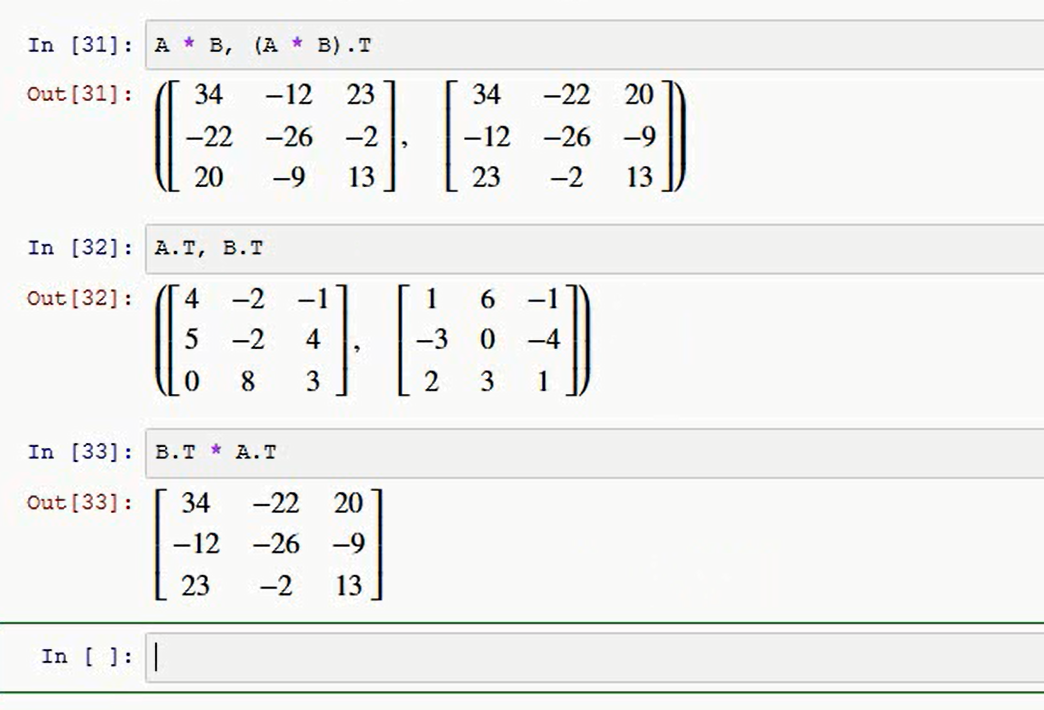This screenshot has height=710, width=1044.
Task: Click the code cell containing B.T * A.T
Action: pos(595,453)
